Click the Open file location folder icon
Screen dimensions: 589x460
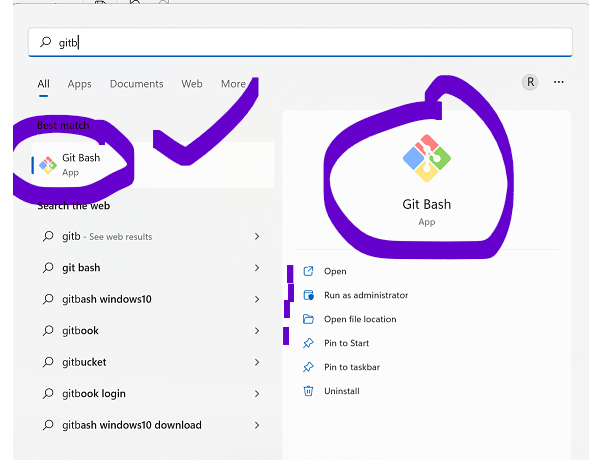(308, 319)
